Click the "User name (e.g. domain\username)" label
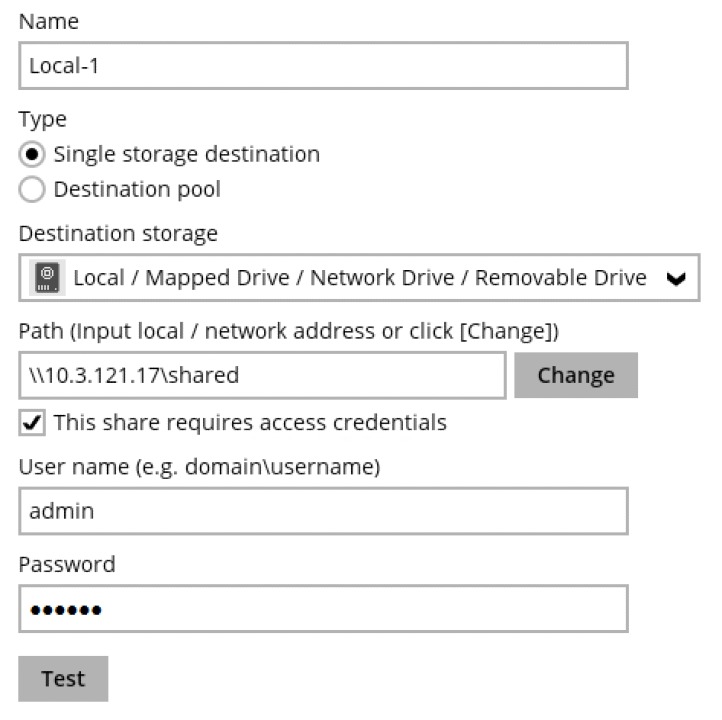The height and width of the screenshot is (720, 722). pyautogui.click(x=199, y=466)
